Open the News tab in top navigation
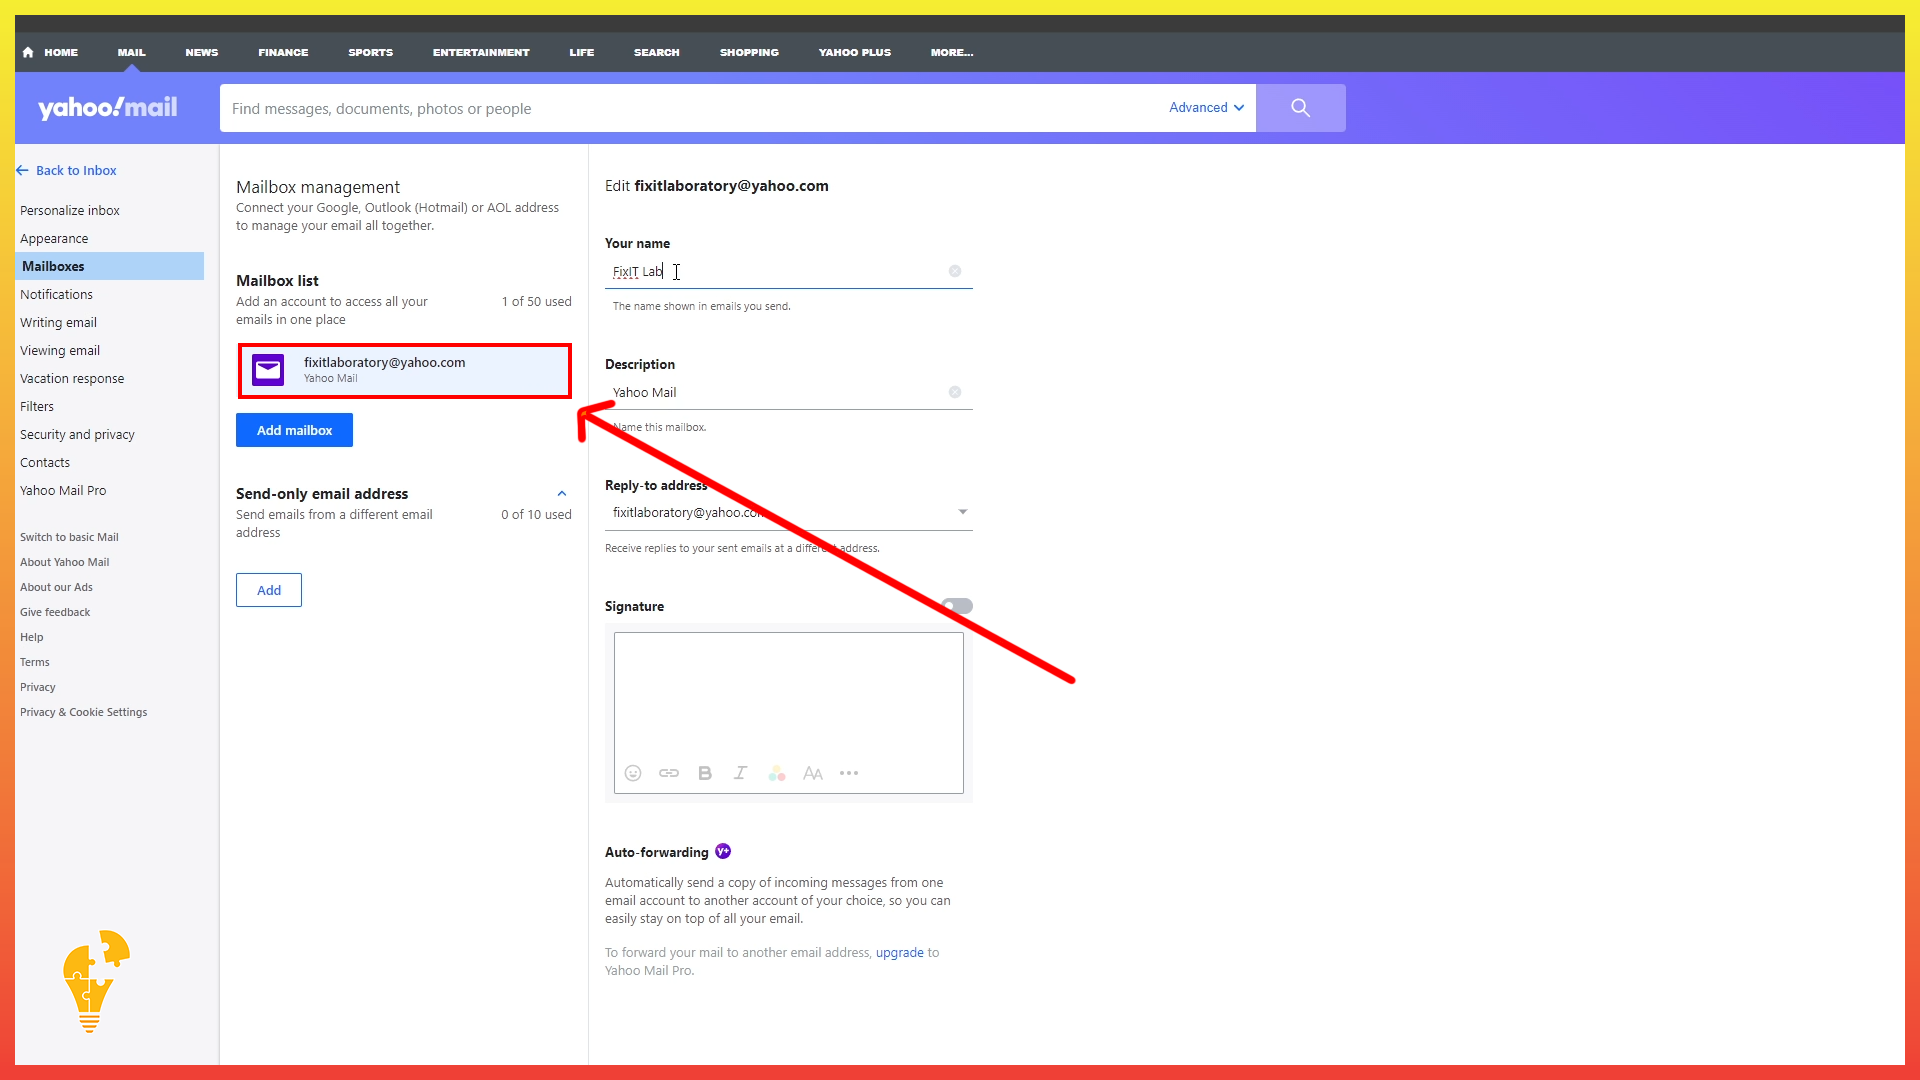Screen dimensions: 1920x1080 (x=202, y=52)
